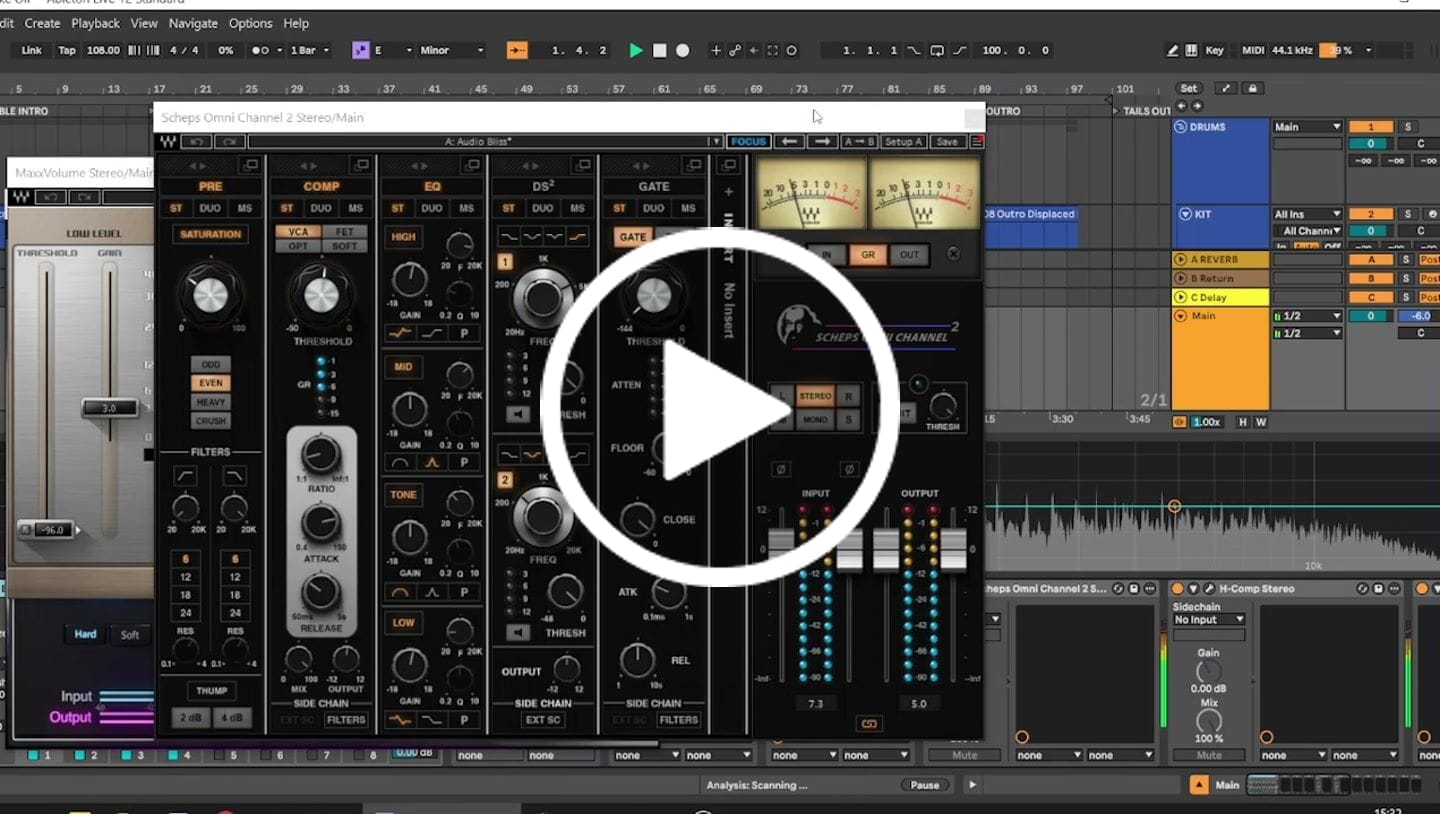Click the EQ module expand window icon
1440x814 pixels.
tap(474, 166)
